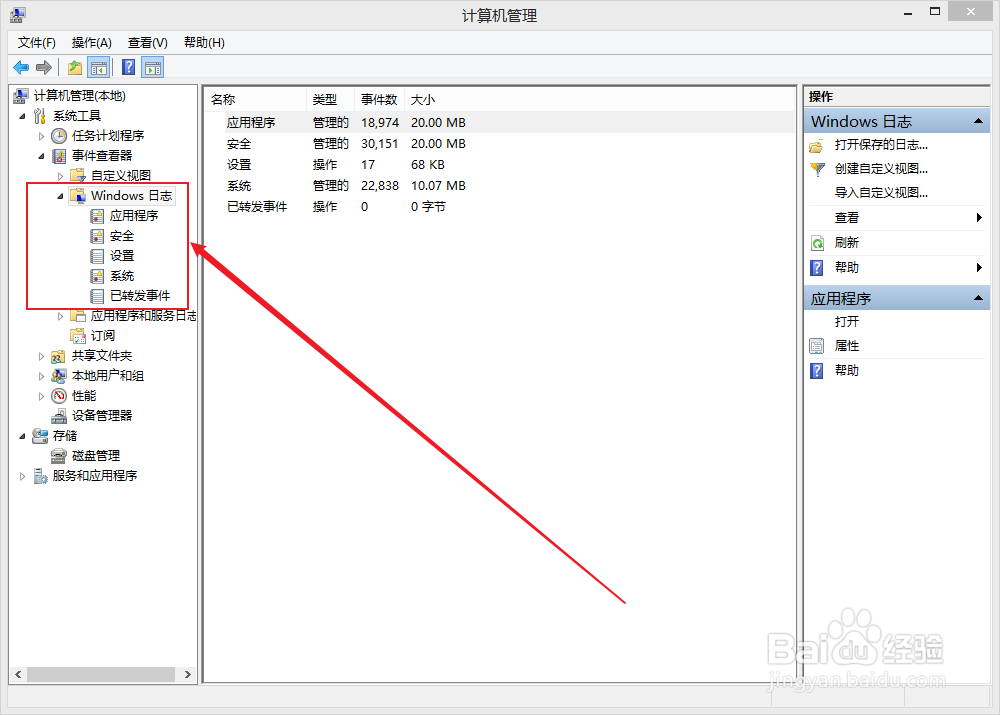Viewport: 1000px width, 715px height.
Task: Click the 磁盘管理 disk icon
Action: click(x=59, y=455)
